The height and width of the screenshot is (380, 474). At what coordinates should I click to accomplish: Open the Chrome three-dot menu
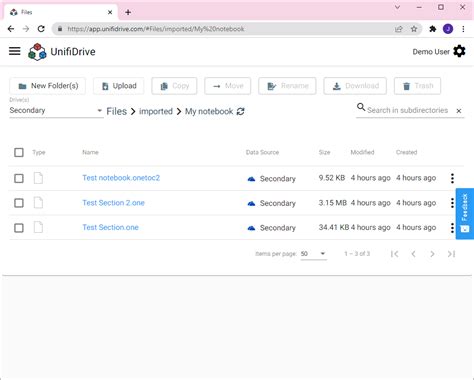click(x=463, y=29)
